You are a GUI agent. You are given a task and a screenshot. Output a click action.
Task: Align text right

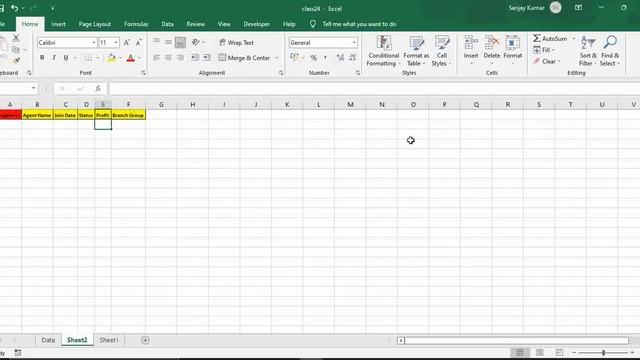point(180,58)
